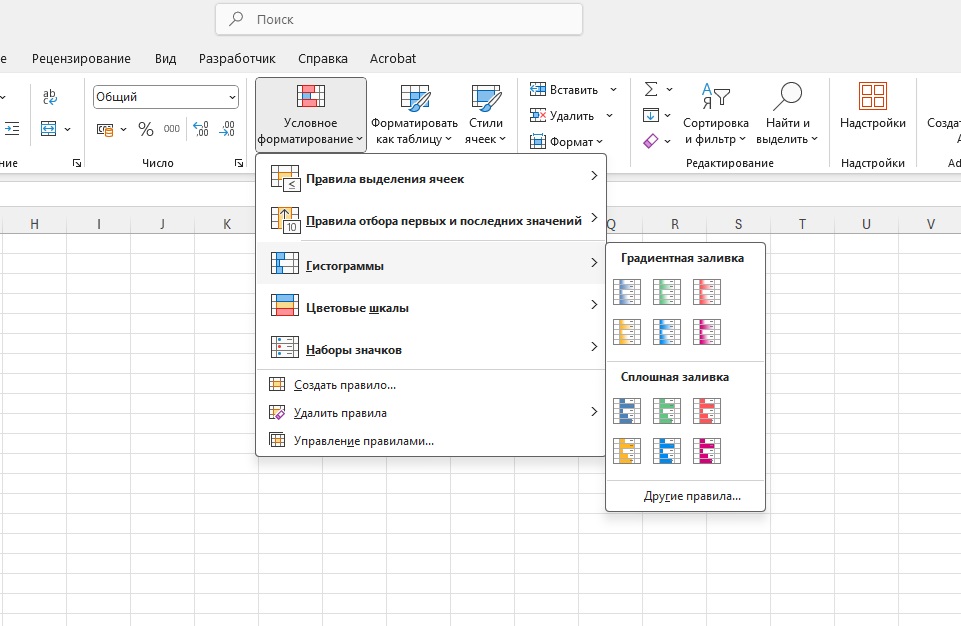
Task: Expand Merge and Center dropdown arrow
Action: pos(67,129)
